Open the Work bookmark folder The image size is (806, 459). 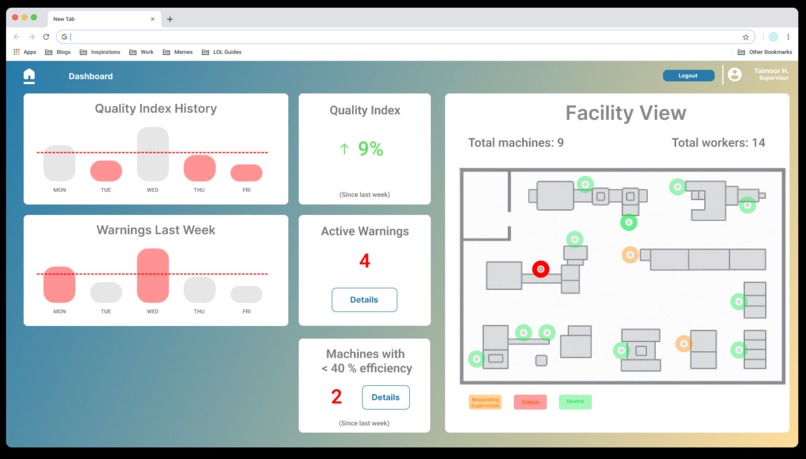point(141,52)
